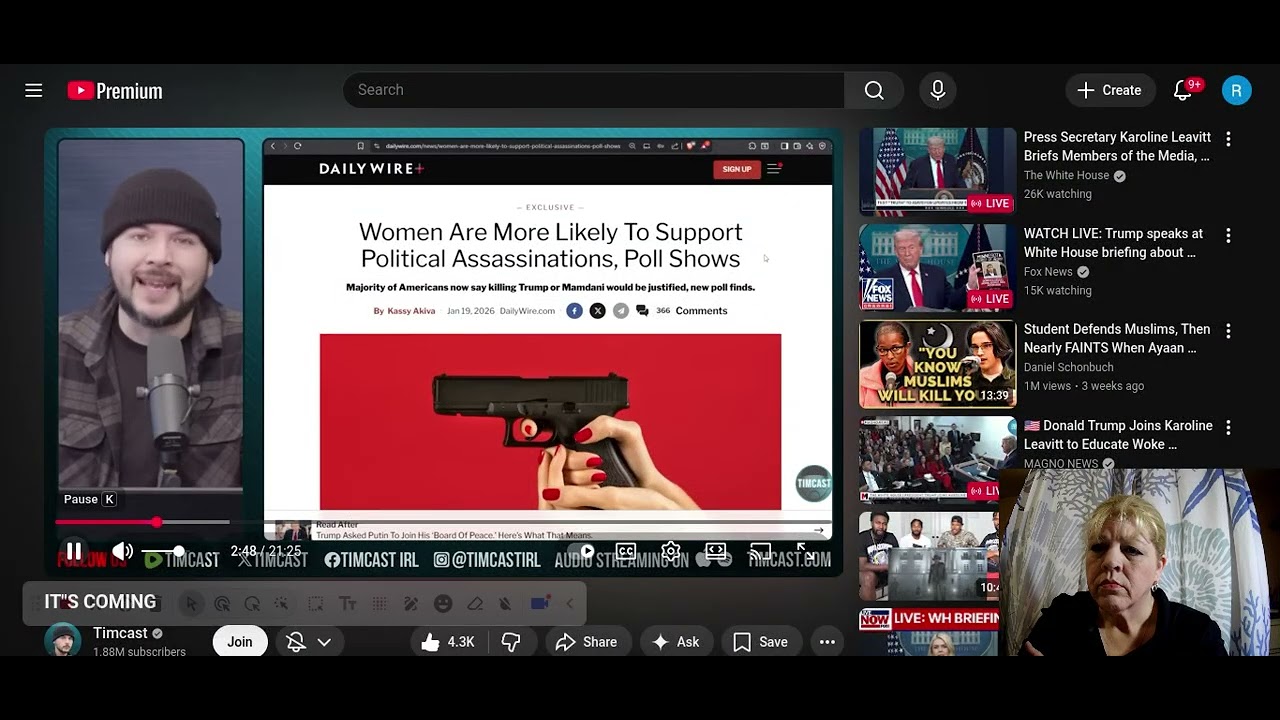Click the camera recording icon in annotation toolbar

tap(540, 603)
